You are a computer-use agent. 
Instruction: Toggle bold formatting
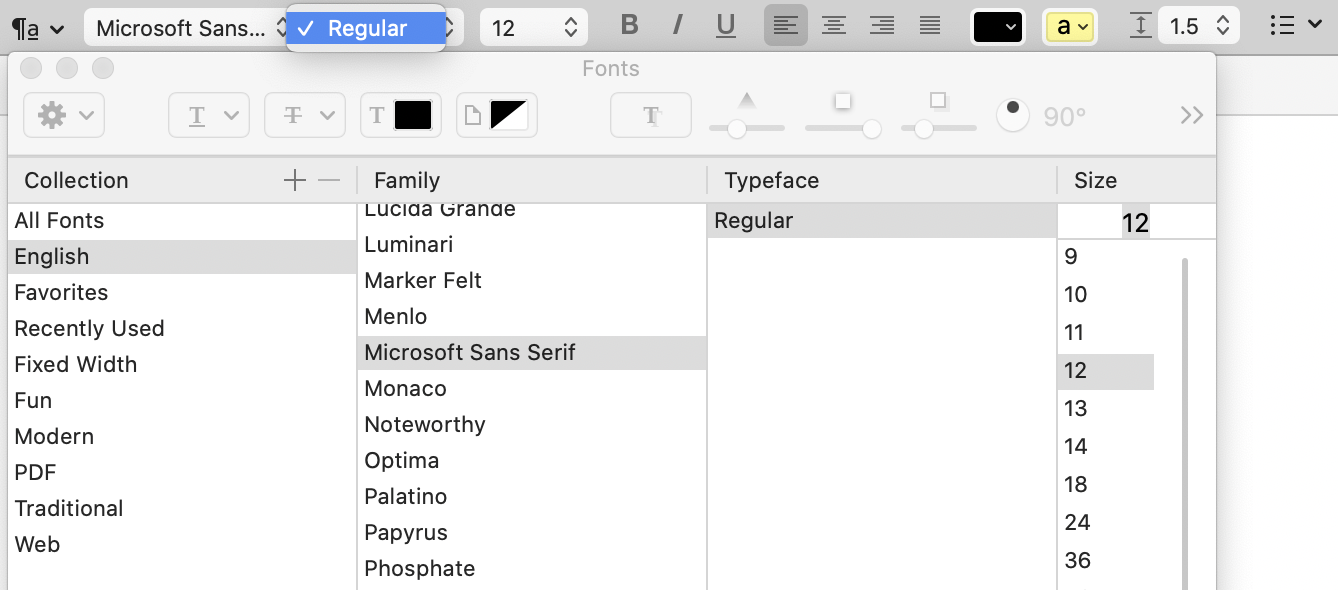pyautogui.click(x=629, y=26)
